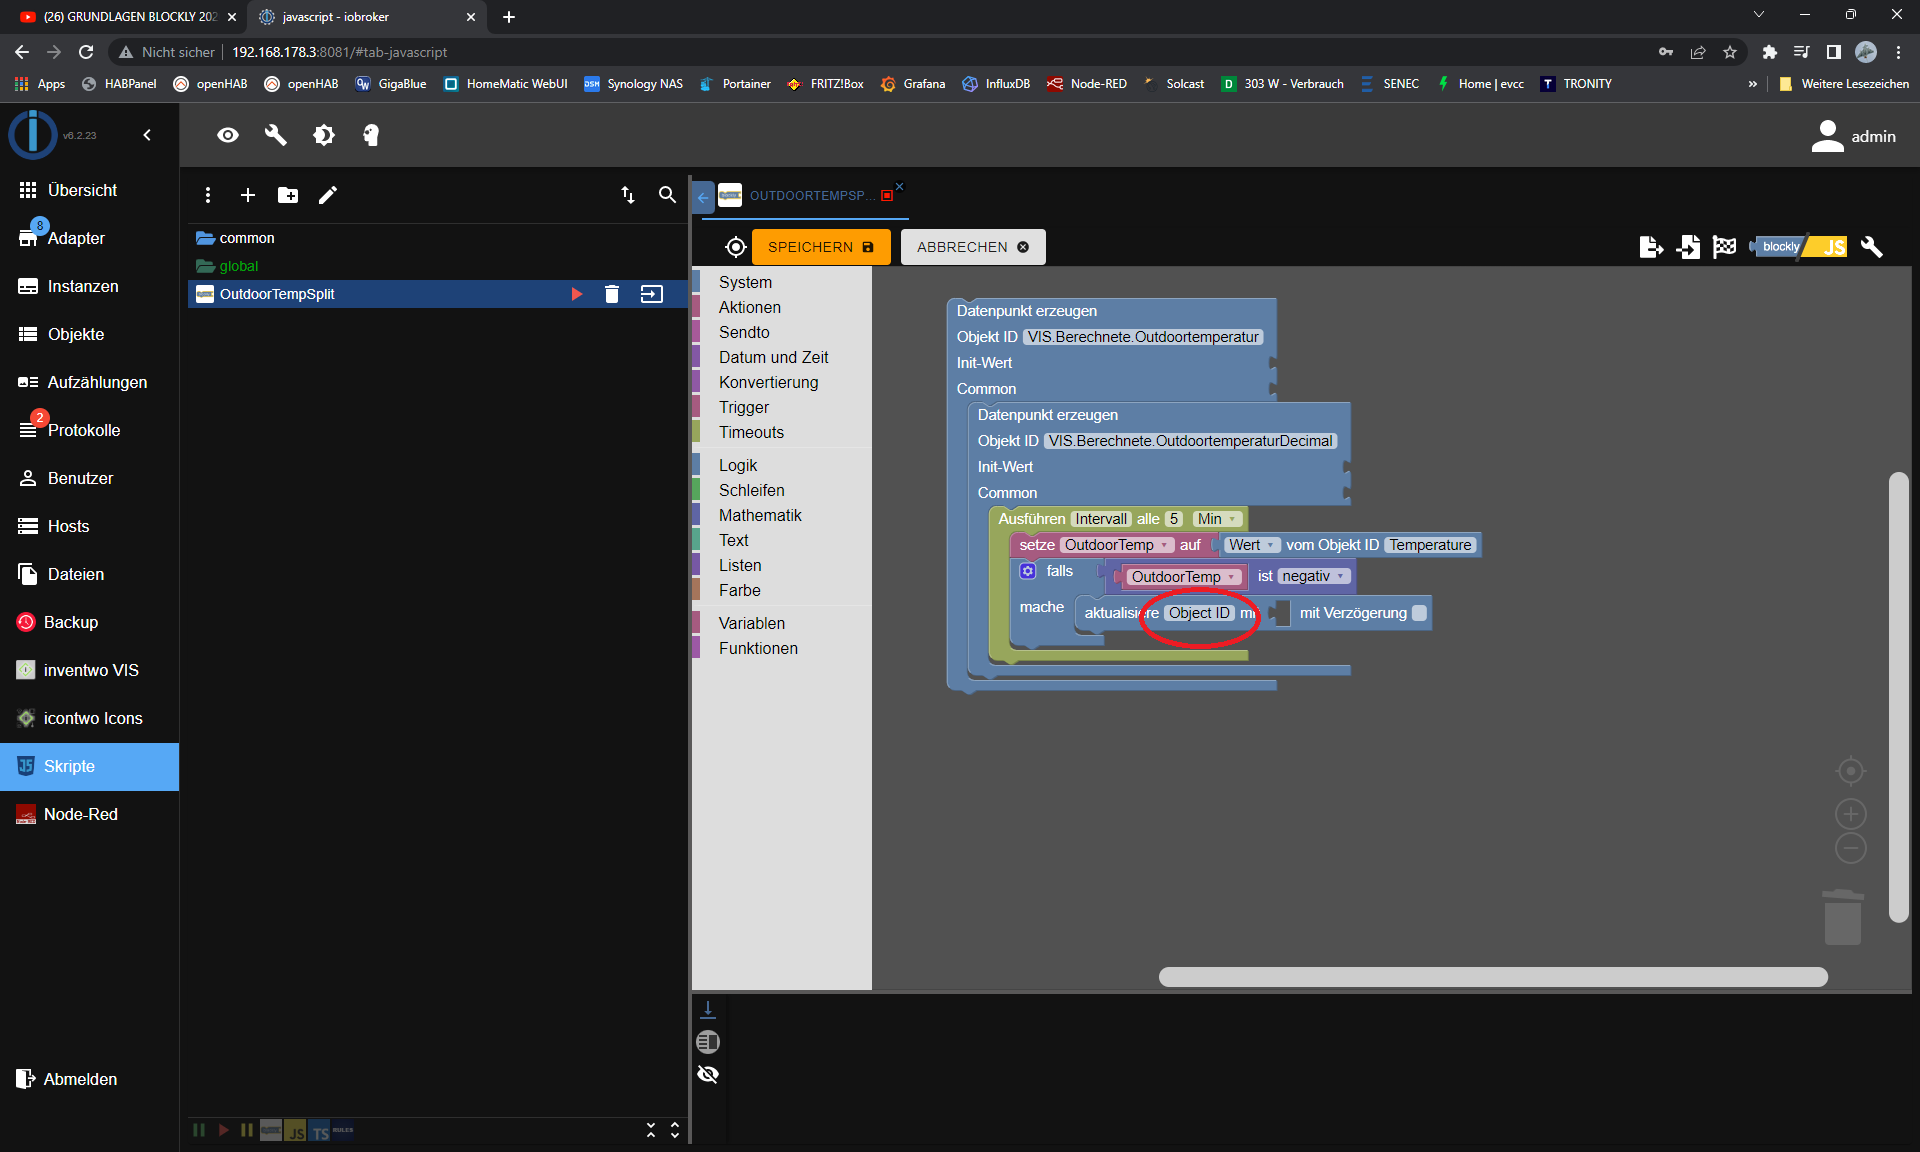The image size is (1920, 1152).
Task: Click the import blocks file icon
Action: point(1688,247)
